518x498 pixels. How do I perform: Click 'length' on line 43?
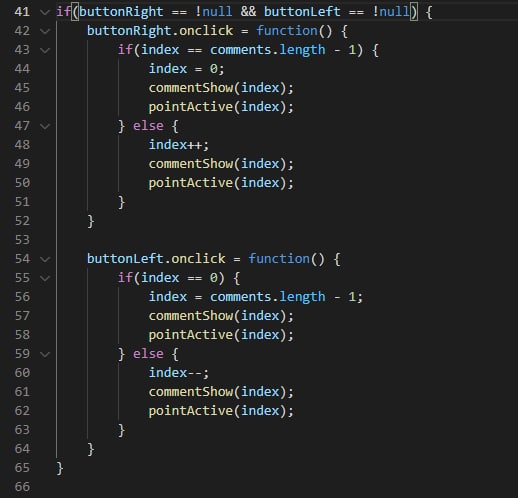[302, 50]
